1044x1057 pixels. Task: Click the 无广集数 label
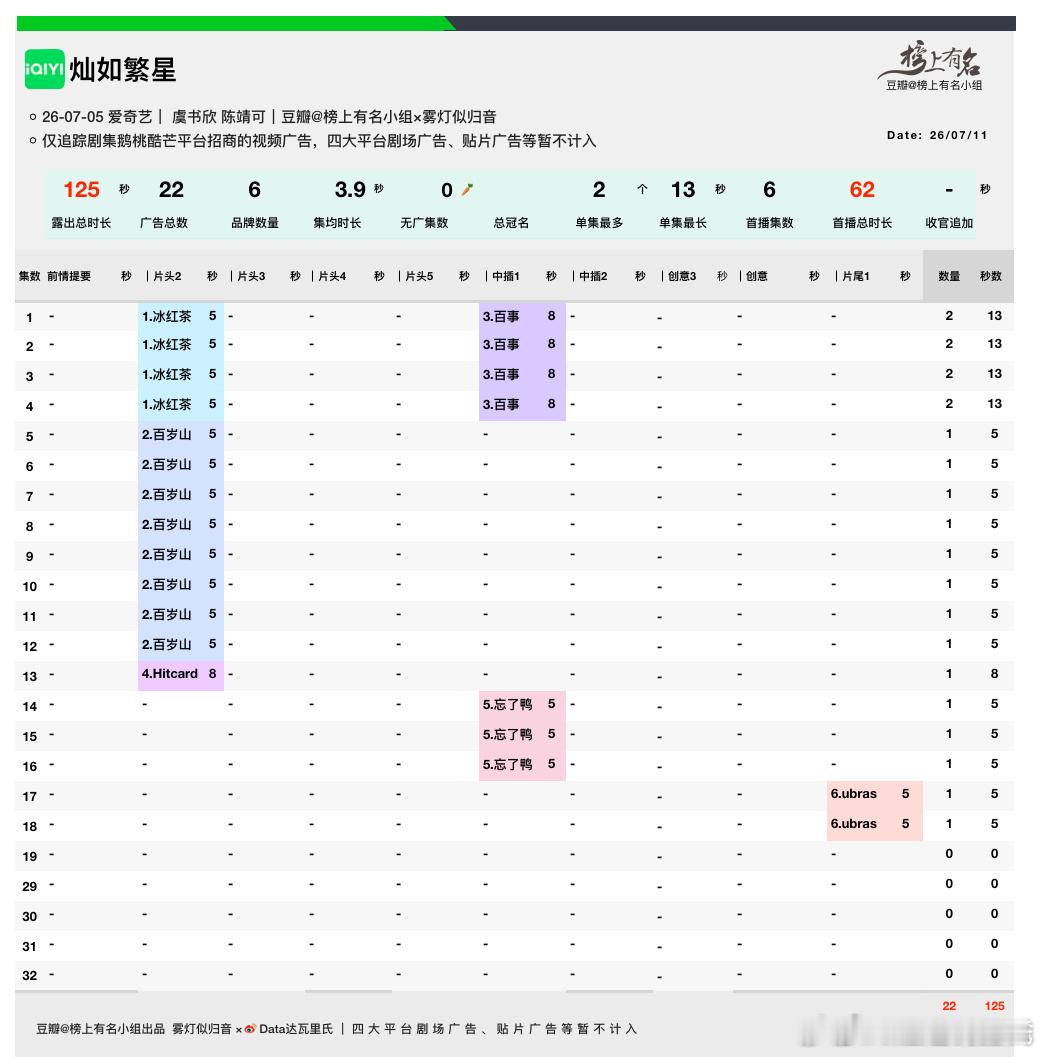(x=424, y=222)
